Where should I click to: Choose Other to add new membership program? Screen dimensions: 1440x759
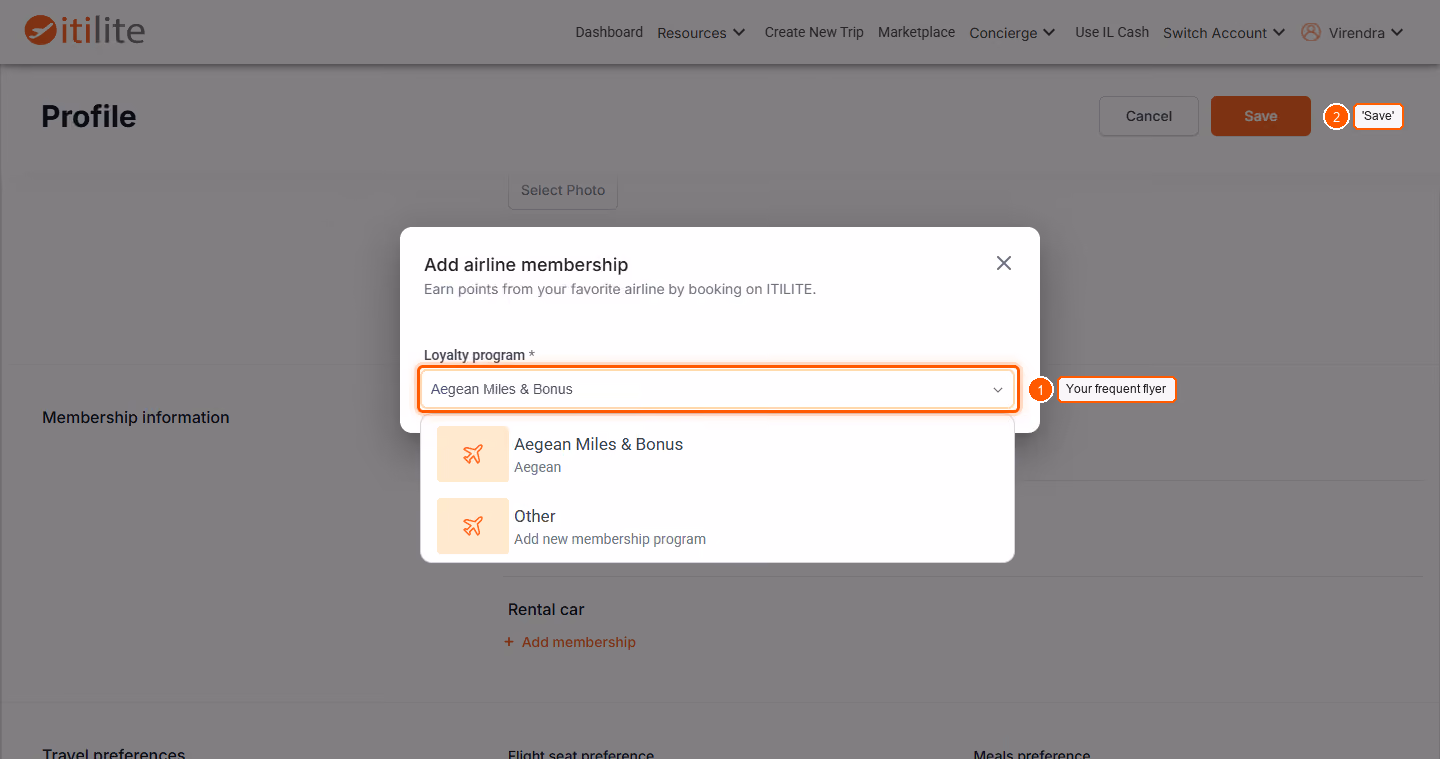point(717,526)
